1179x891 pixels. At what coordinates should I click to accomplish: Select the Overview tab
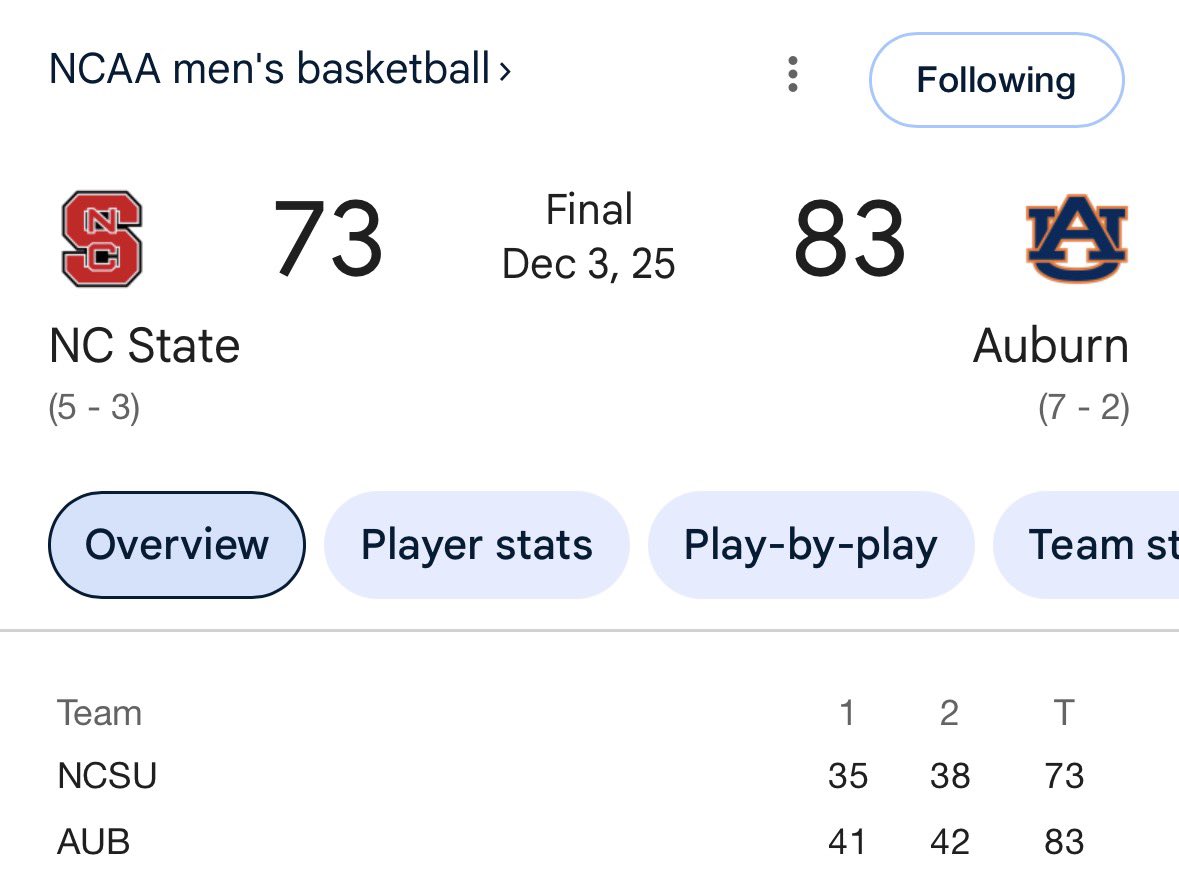coord(176,545)
